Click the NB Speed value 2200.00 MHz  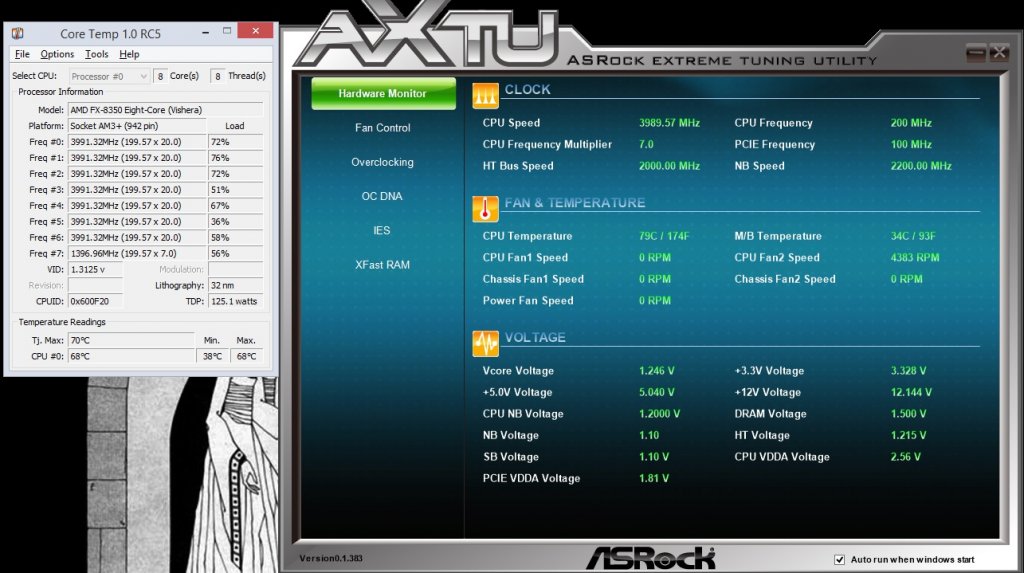coord(921,166)
